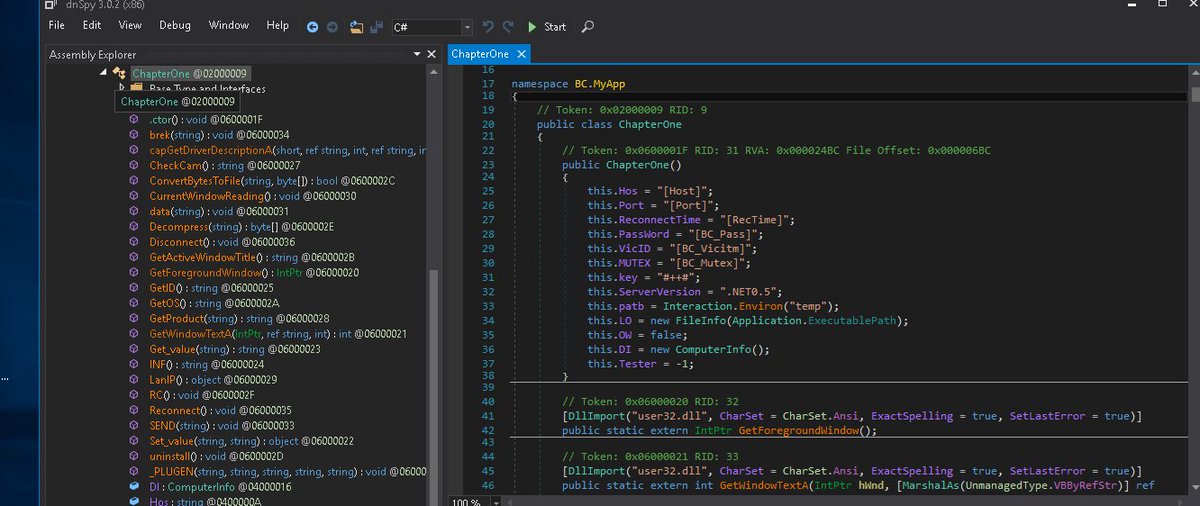Click the method icon beside Reconnect()

pos(134,410)
